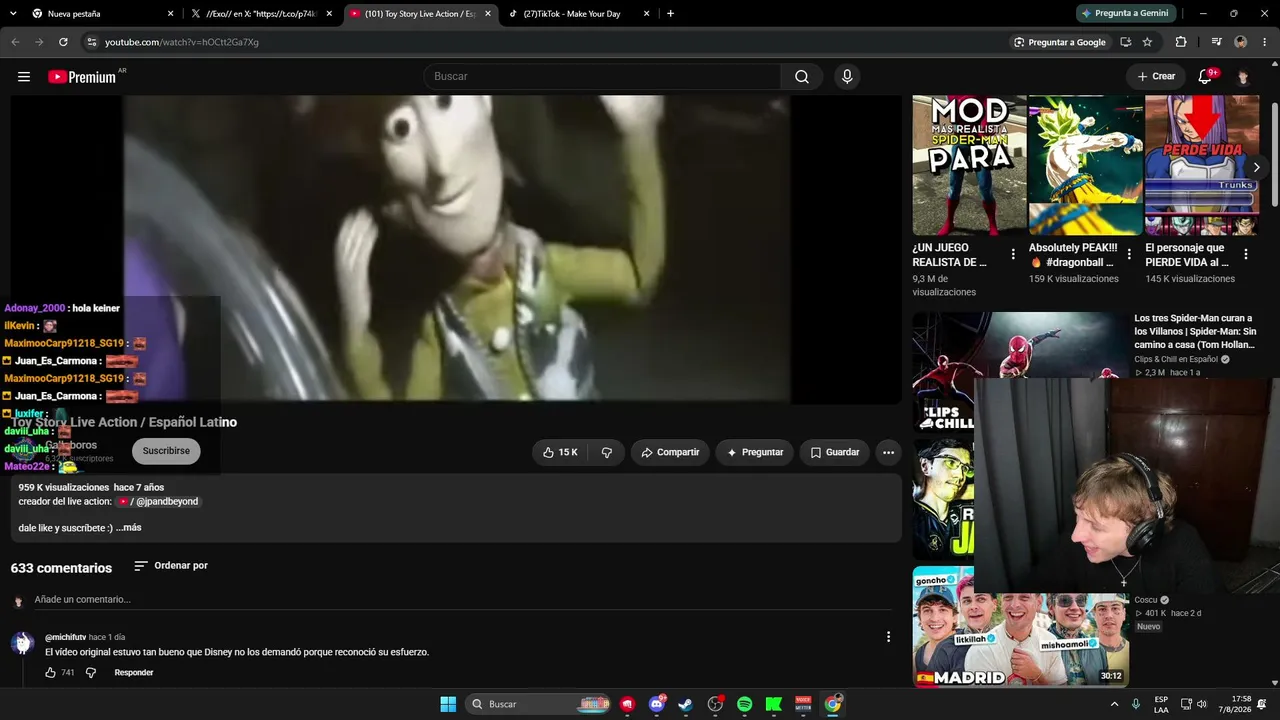The width and height of the screenshot is (1280, 720).
Task: Open the 'UN JUEGO REALISTA' Spider-Man short thumbnail
Action: point(969,165)
